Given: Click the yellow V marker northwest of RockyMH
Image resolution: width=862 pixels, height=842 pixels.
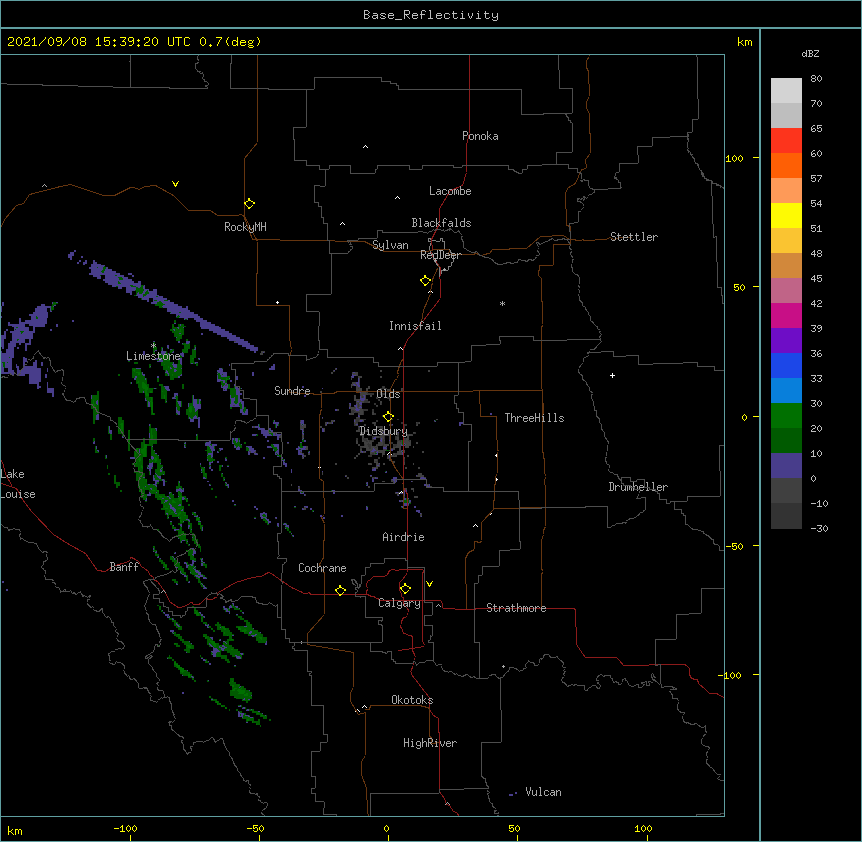Looking at the screenshot, I should coord(175,184).
